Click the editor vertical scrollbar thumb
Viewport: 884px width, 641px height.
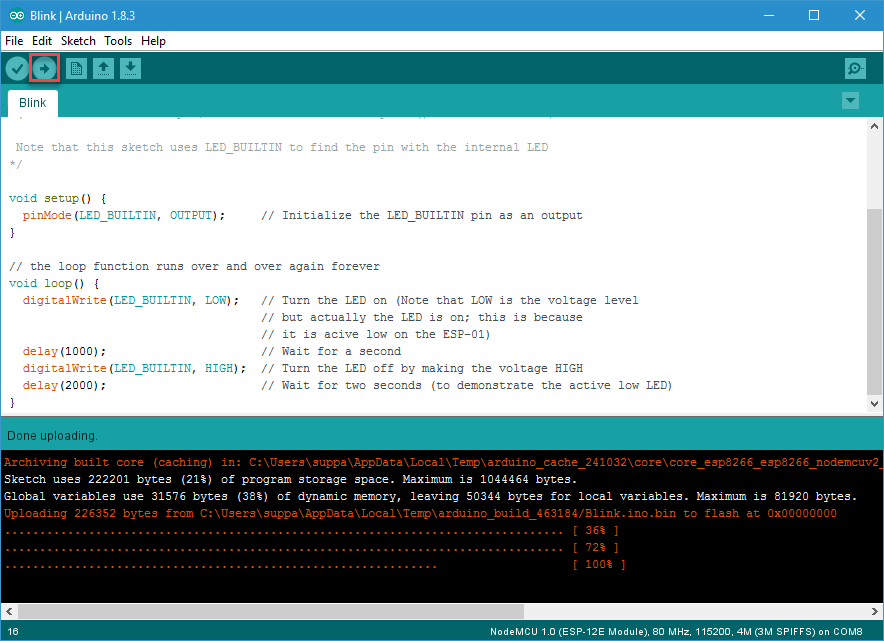[874, 302]
